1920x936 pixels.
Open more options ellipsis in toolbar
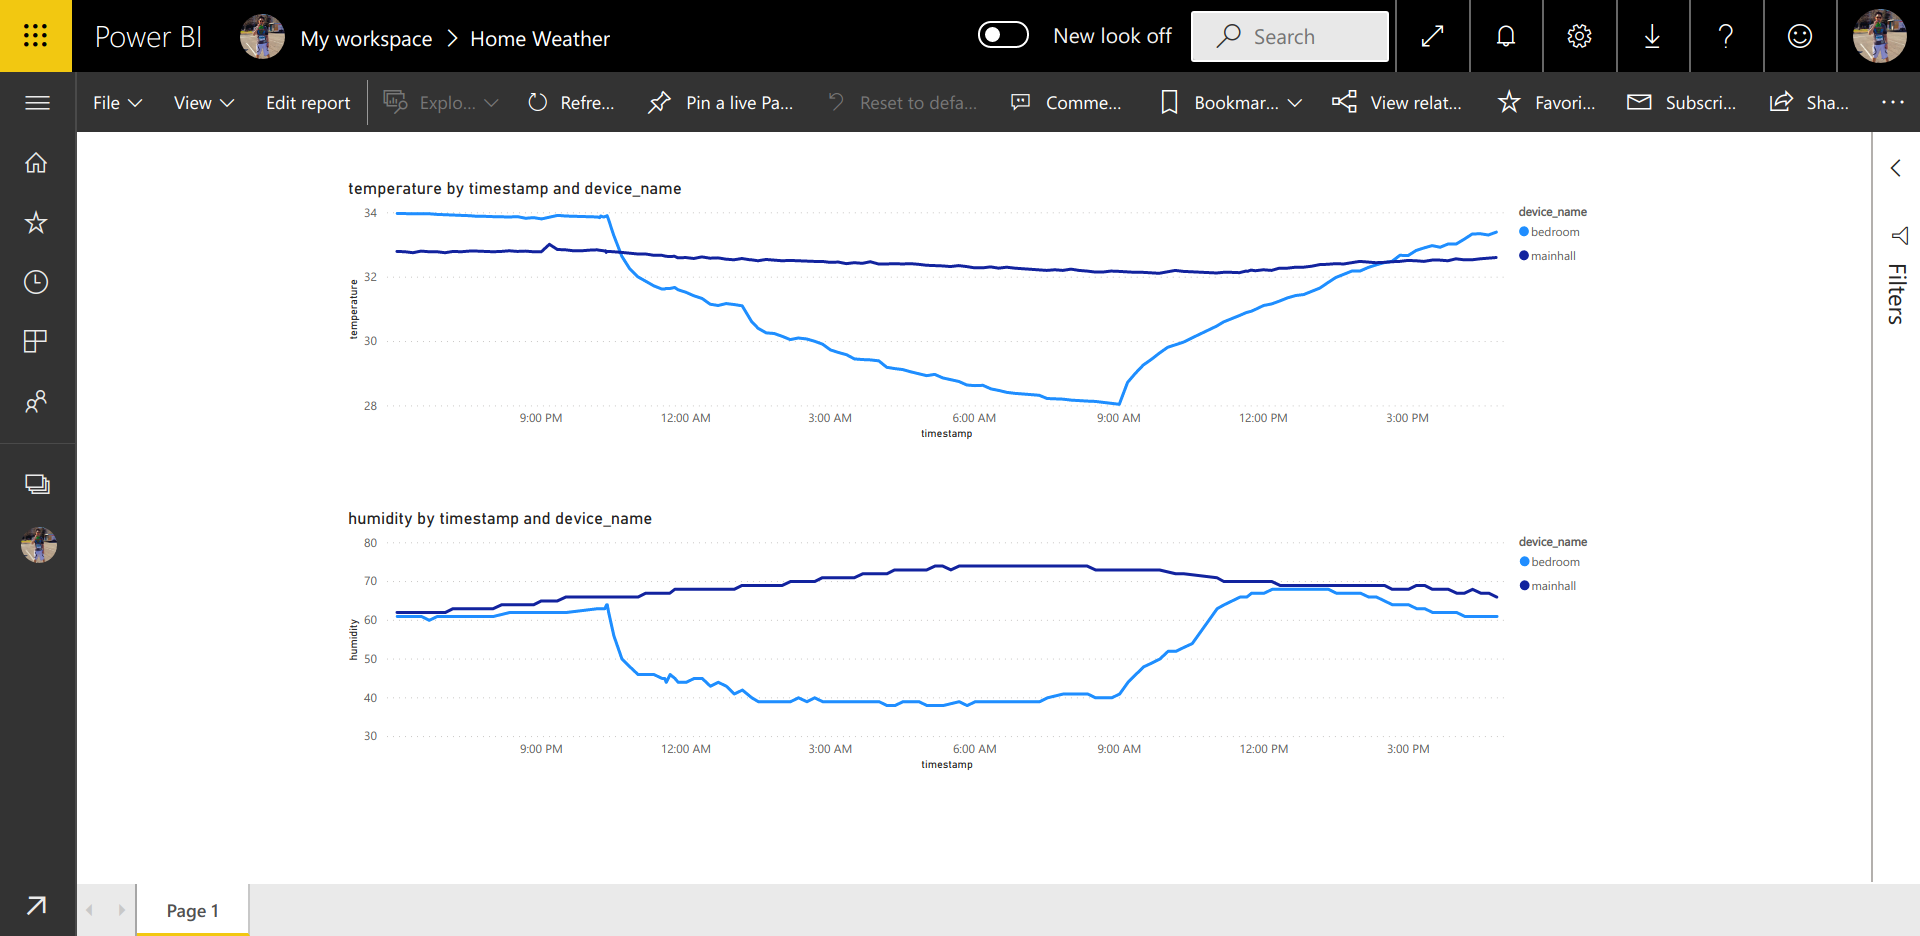tap(1892, 102)
